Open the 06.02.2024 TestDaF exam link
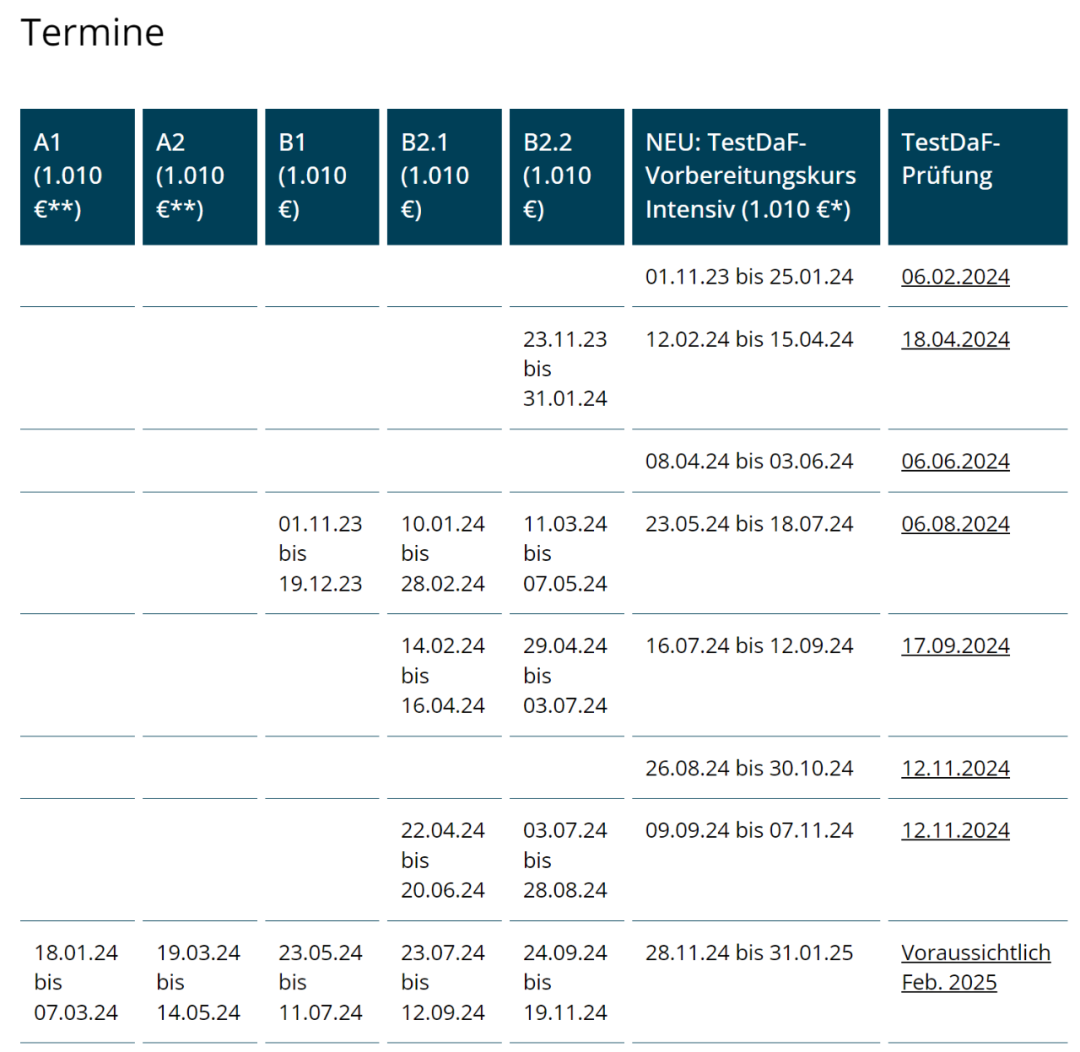Image resolution: width=1080 pixels, height=1052 pixels. click(x=955, y=277)
